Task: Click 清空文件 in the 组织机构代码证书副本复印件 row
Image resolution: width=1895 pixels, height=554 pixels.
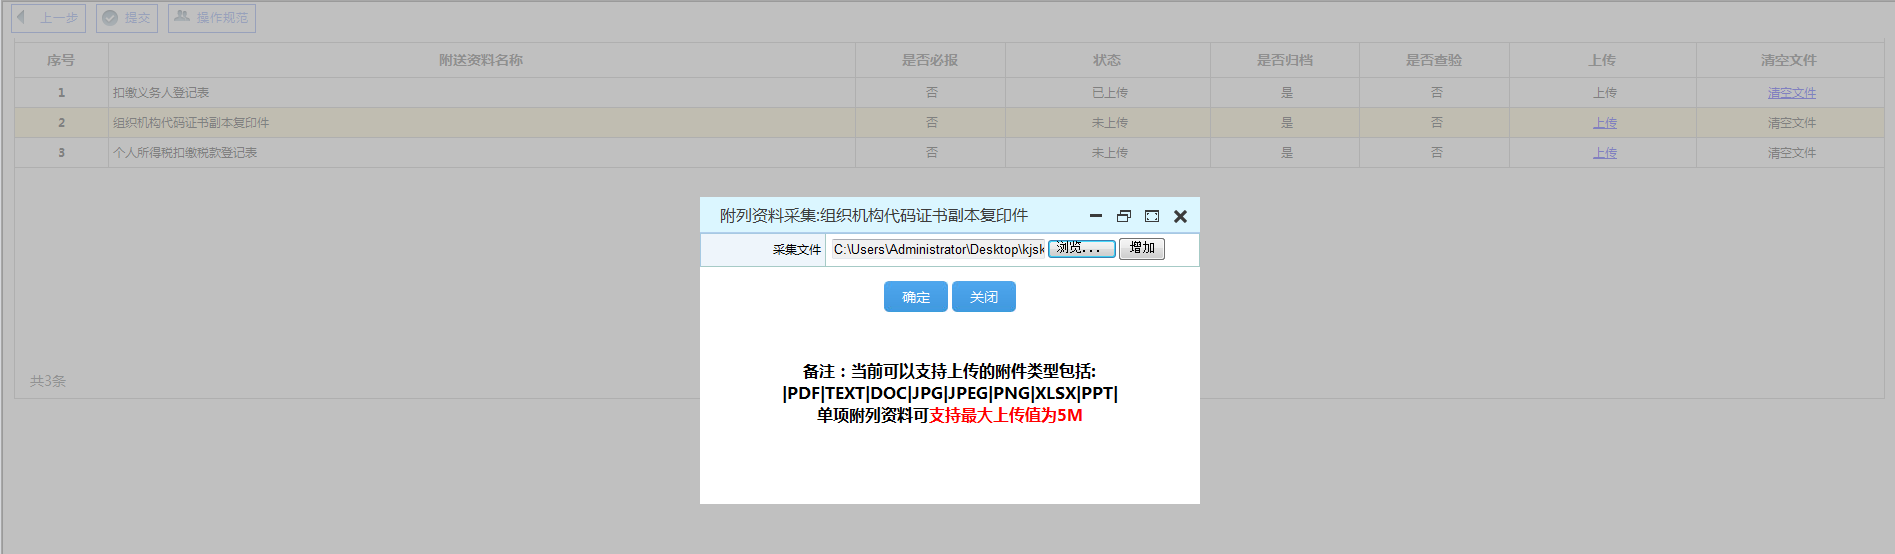Action: tap(1791, 123)
